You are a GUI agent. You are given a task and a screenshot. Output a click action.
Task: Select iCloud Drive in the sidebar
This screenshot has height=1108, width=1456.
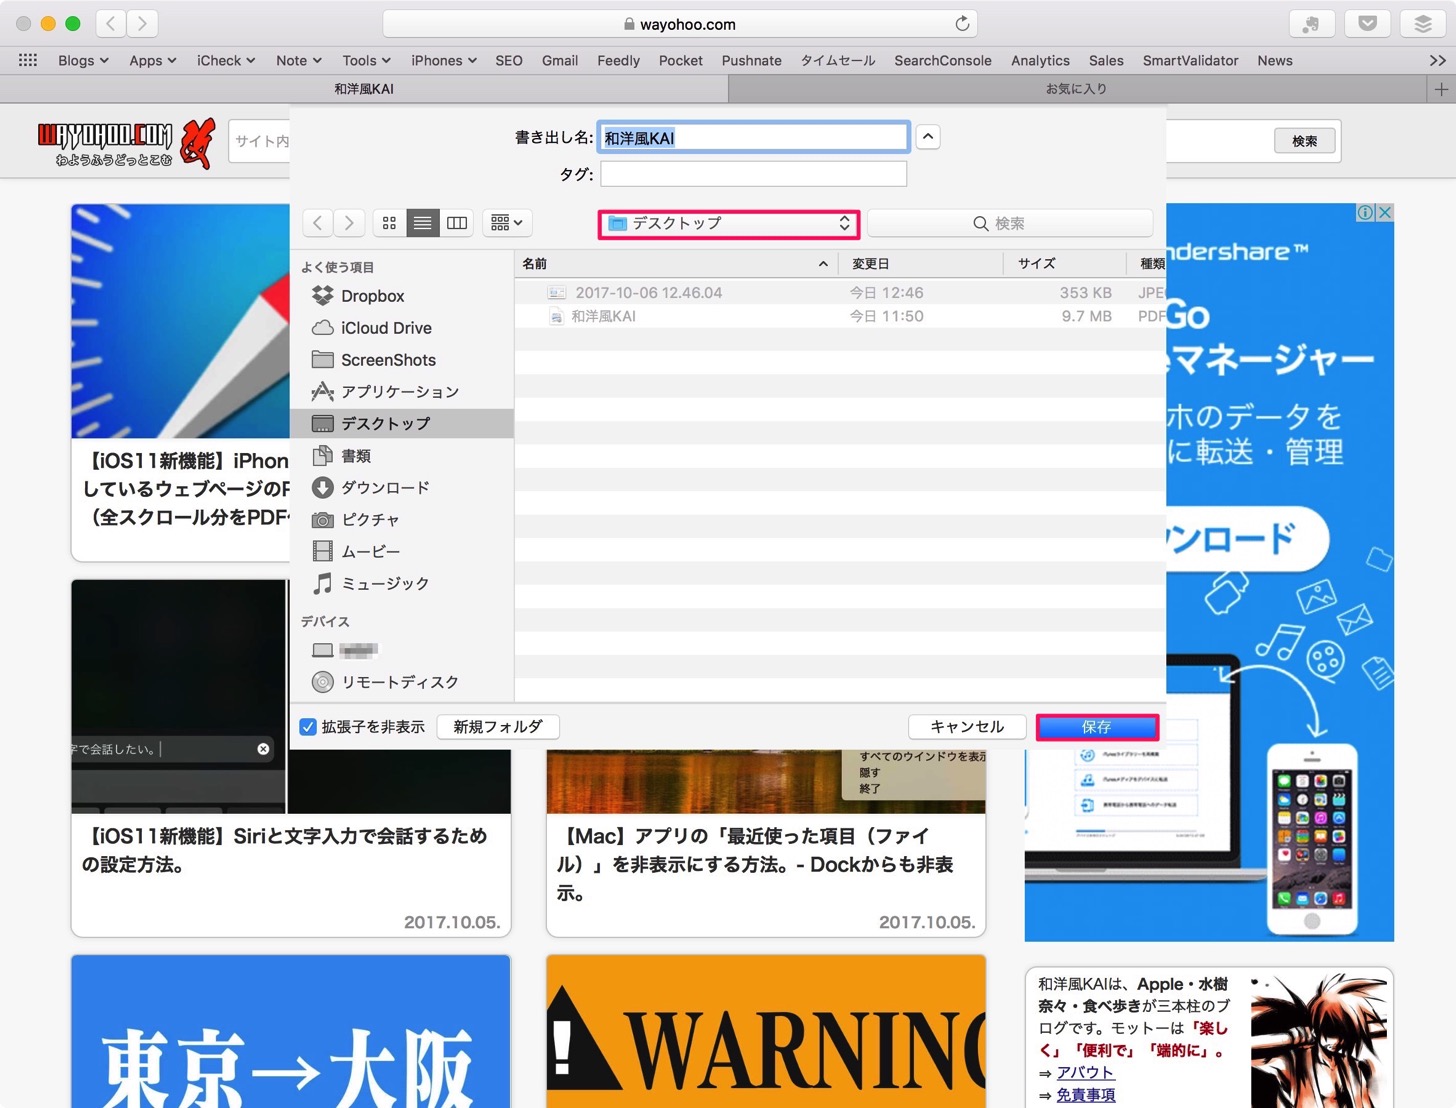click(x=402, y=328)
